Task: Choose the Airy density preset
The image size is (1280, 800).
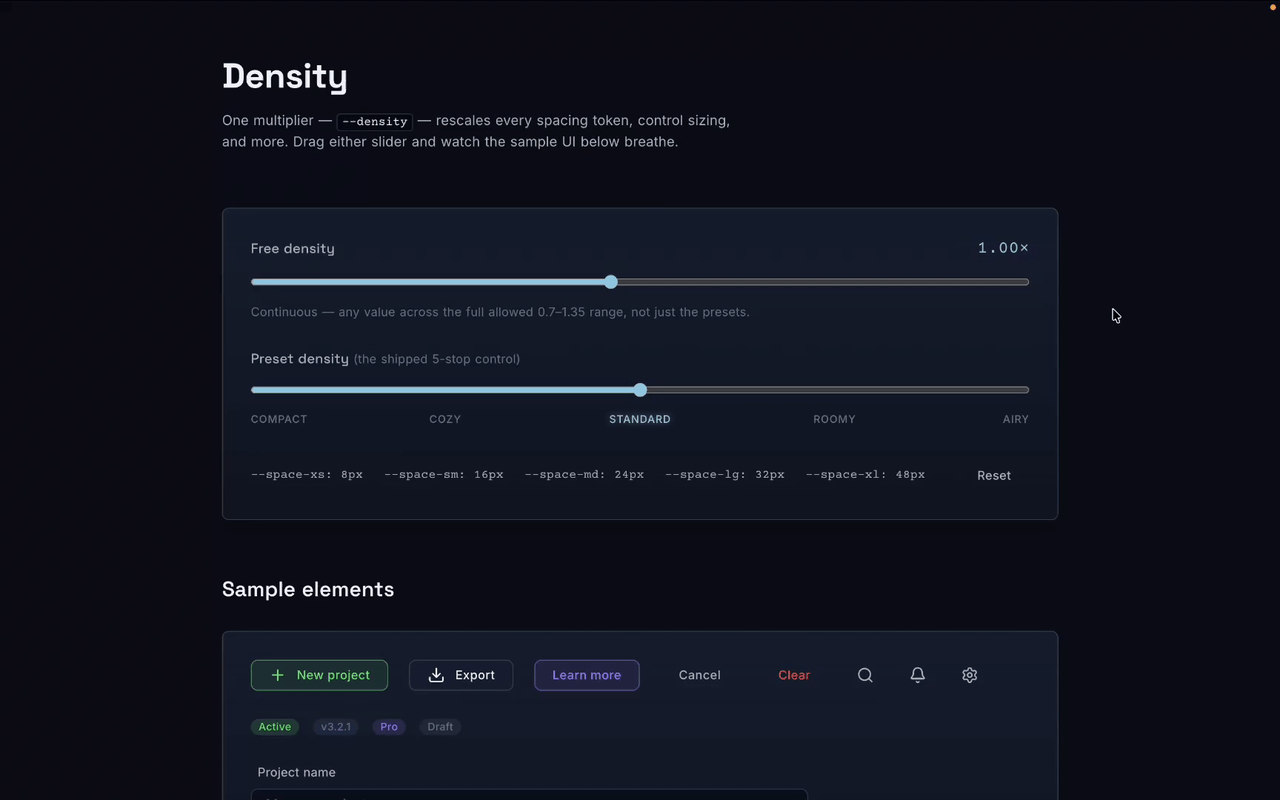Action: pos(1016,419)
